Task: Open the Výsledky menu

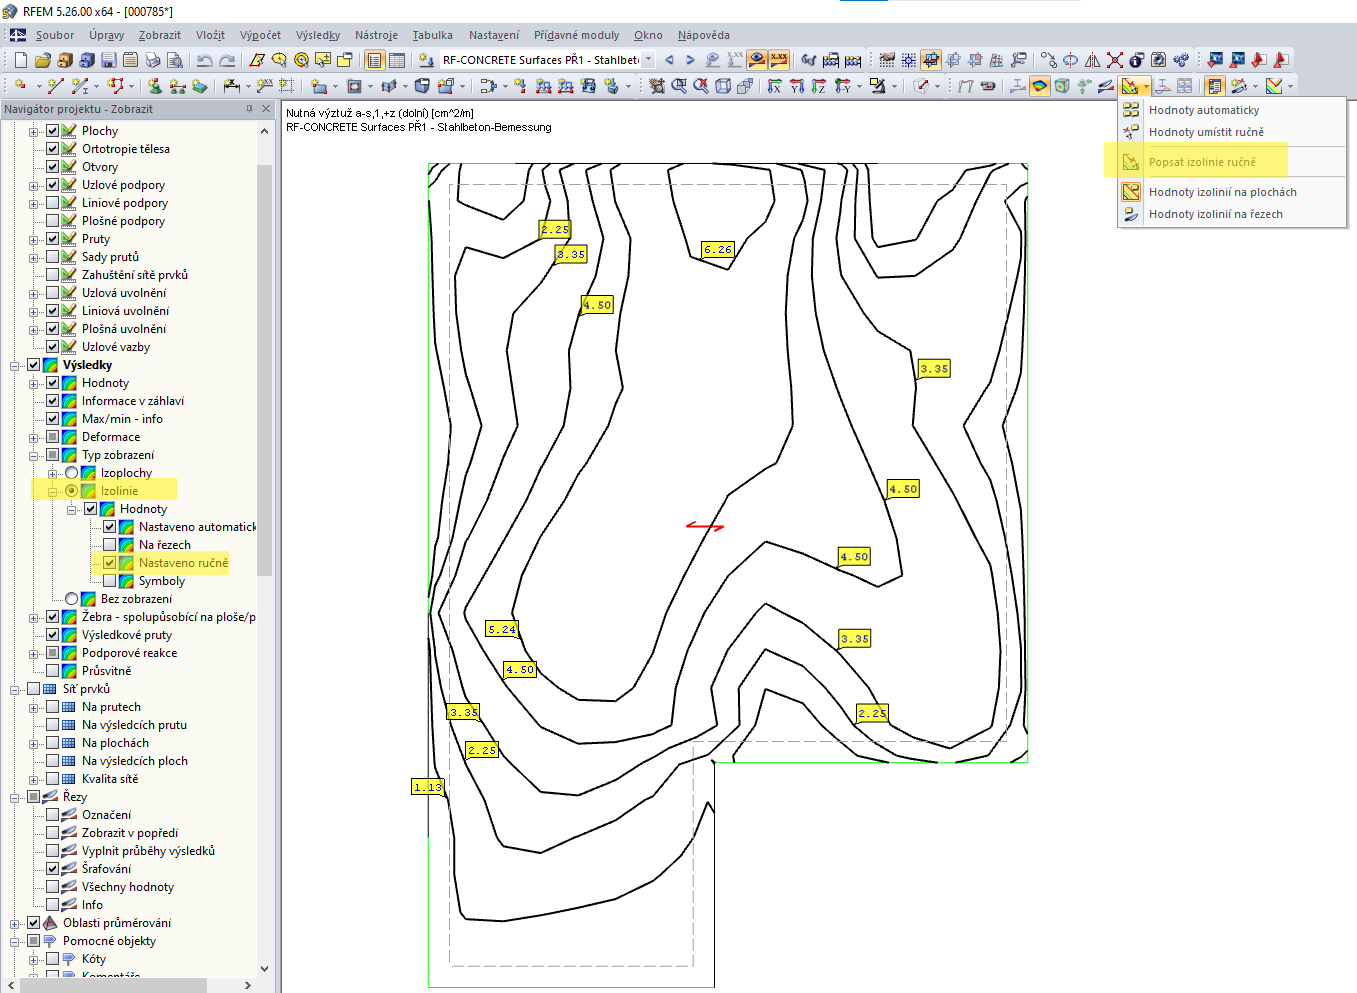Action: coord(318,35)
